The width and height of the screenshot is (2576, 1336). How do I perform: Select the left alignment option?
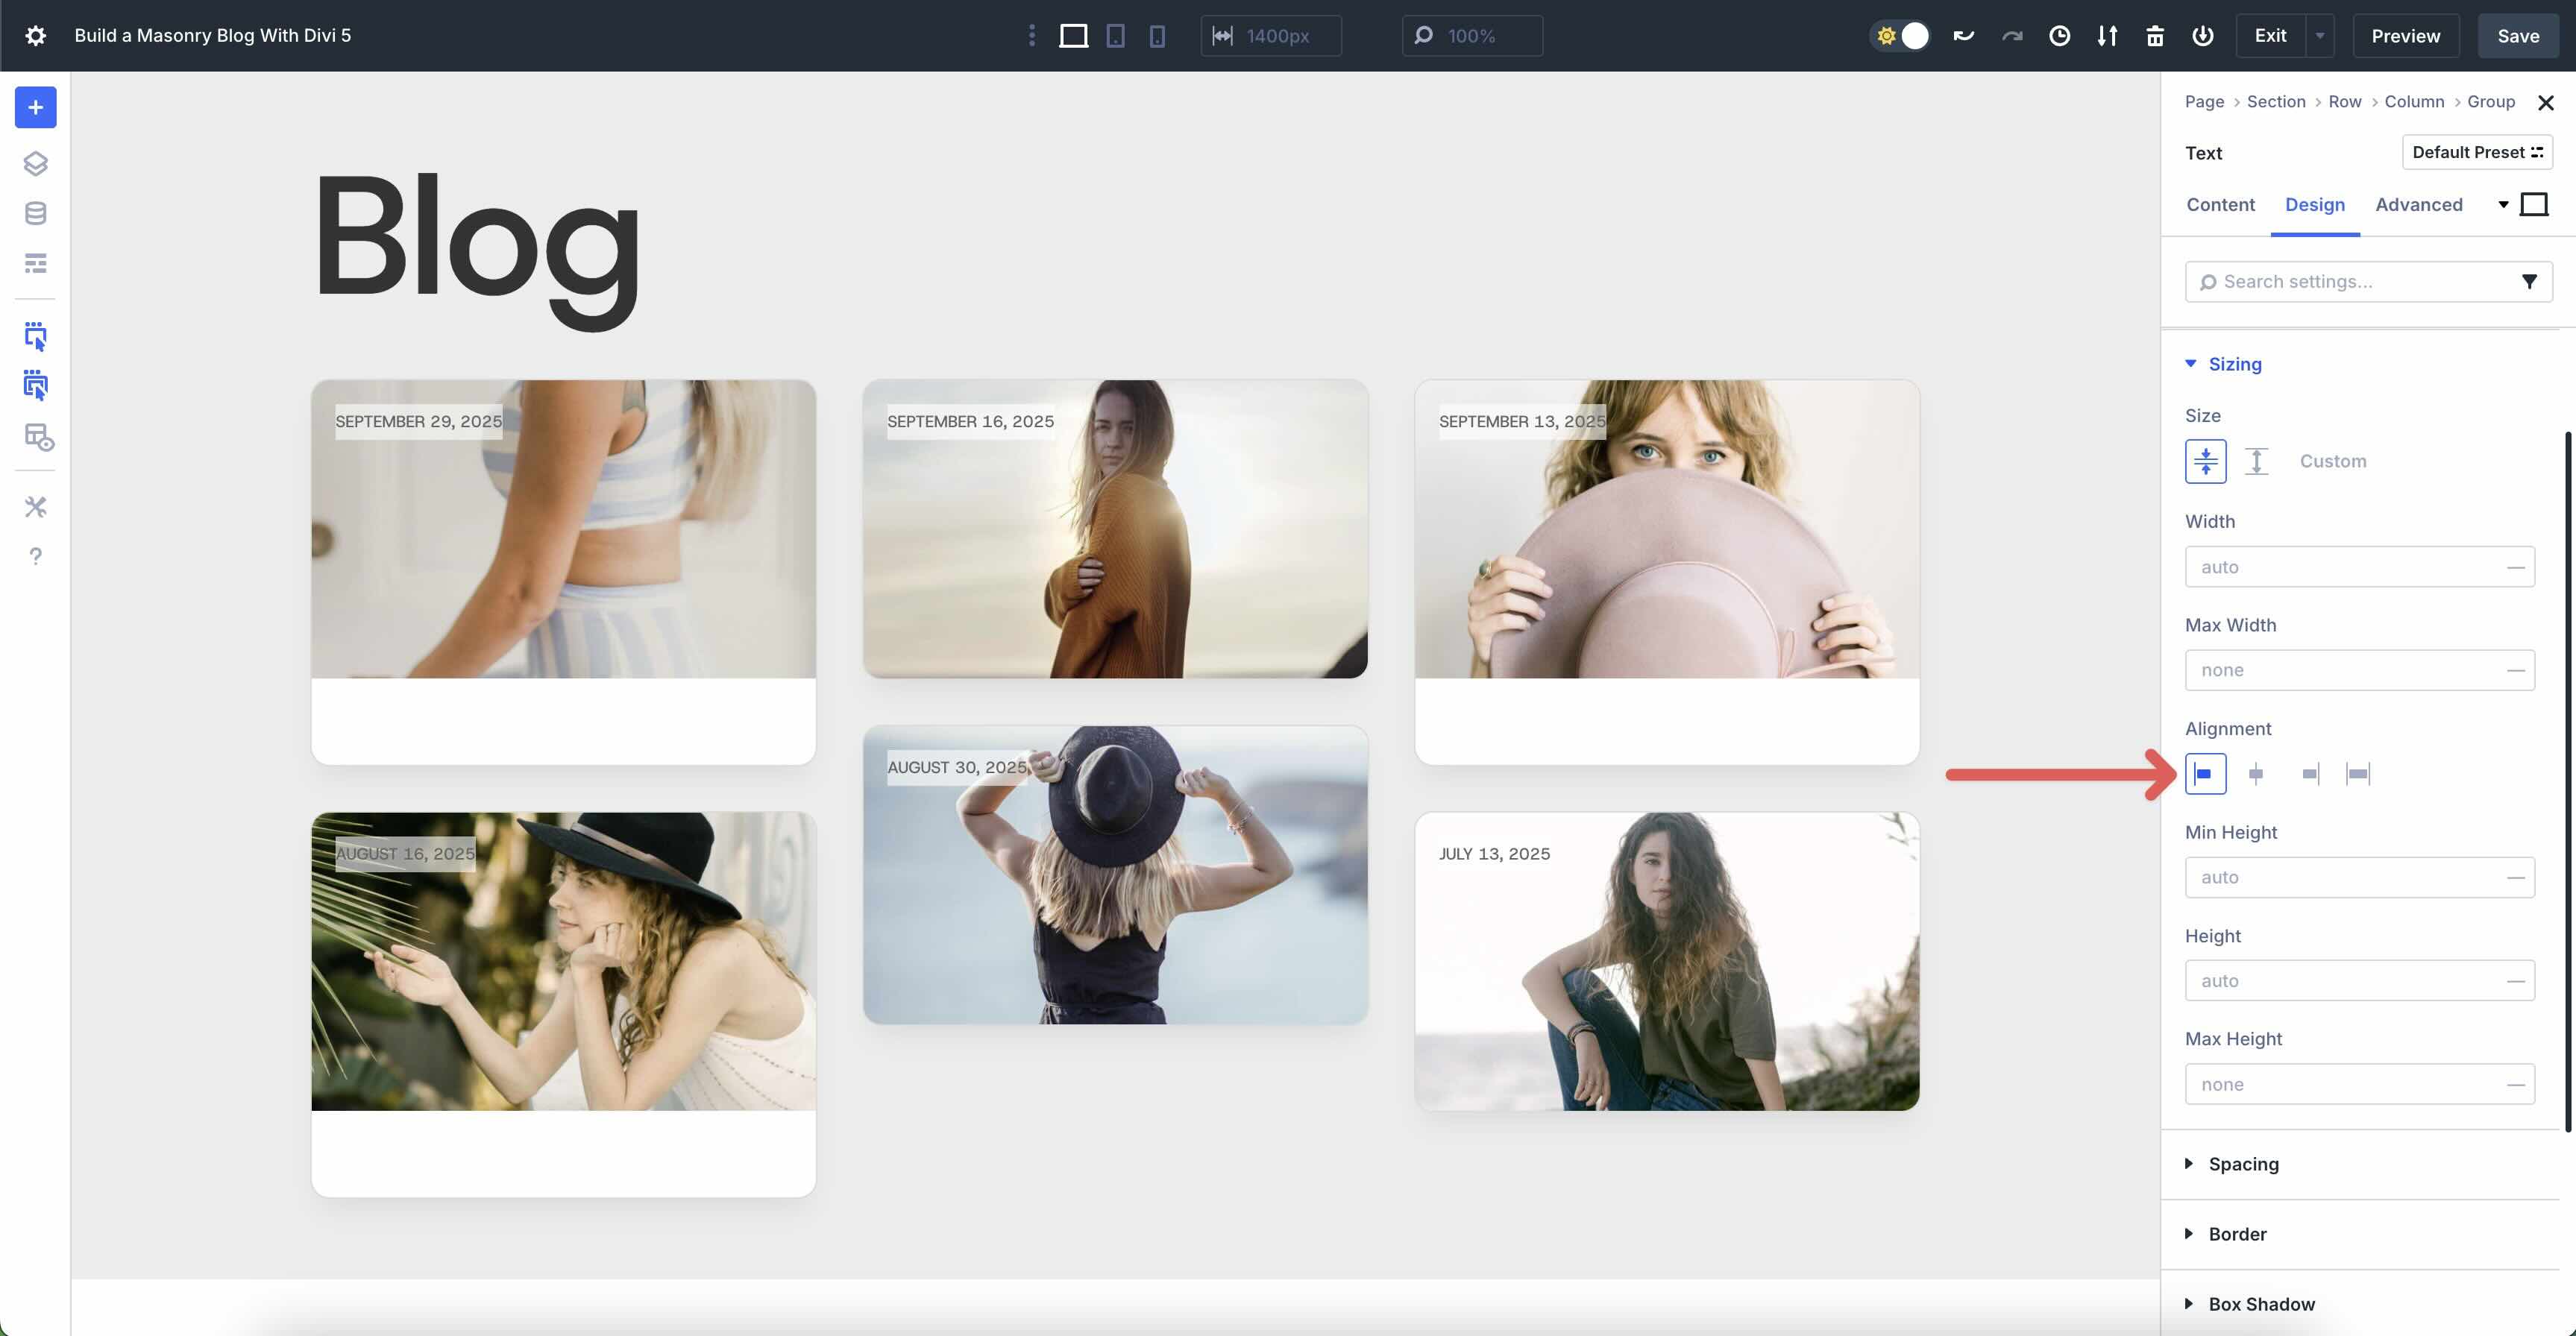pos(2207,773)
